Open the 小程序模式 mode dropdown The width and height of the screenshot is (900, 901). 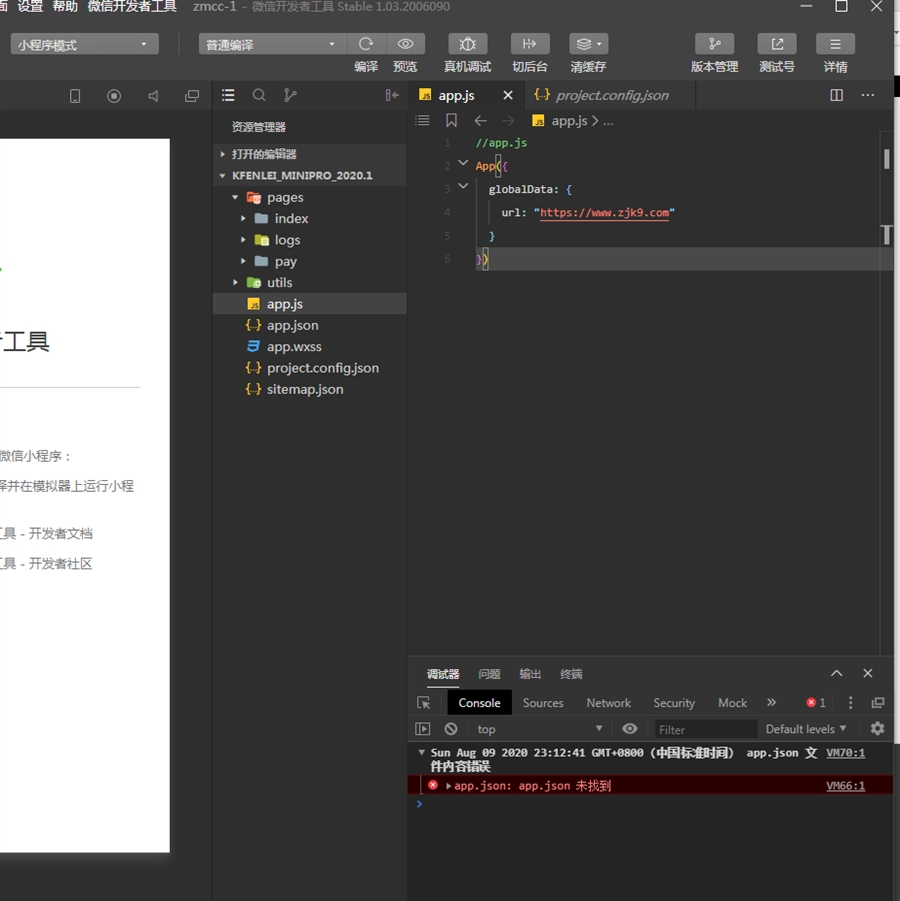(85, 45)
